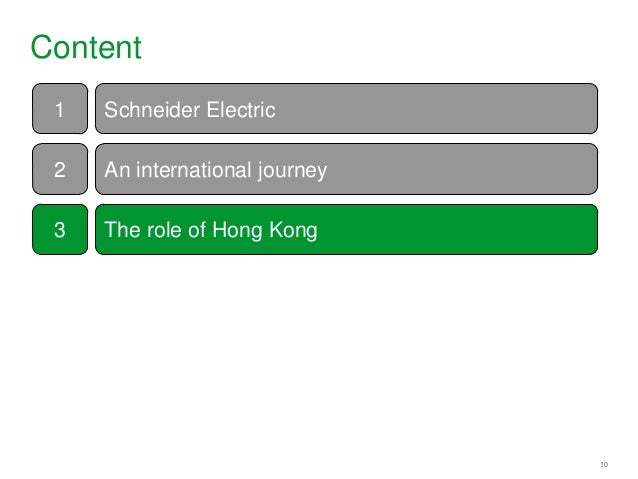The width and height of the screenshot is (638, 479).
Task: Open The role of Hong Kong bar
Action: (346, 230)
